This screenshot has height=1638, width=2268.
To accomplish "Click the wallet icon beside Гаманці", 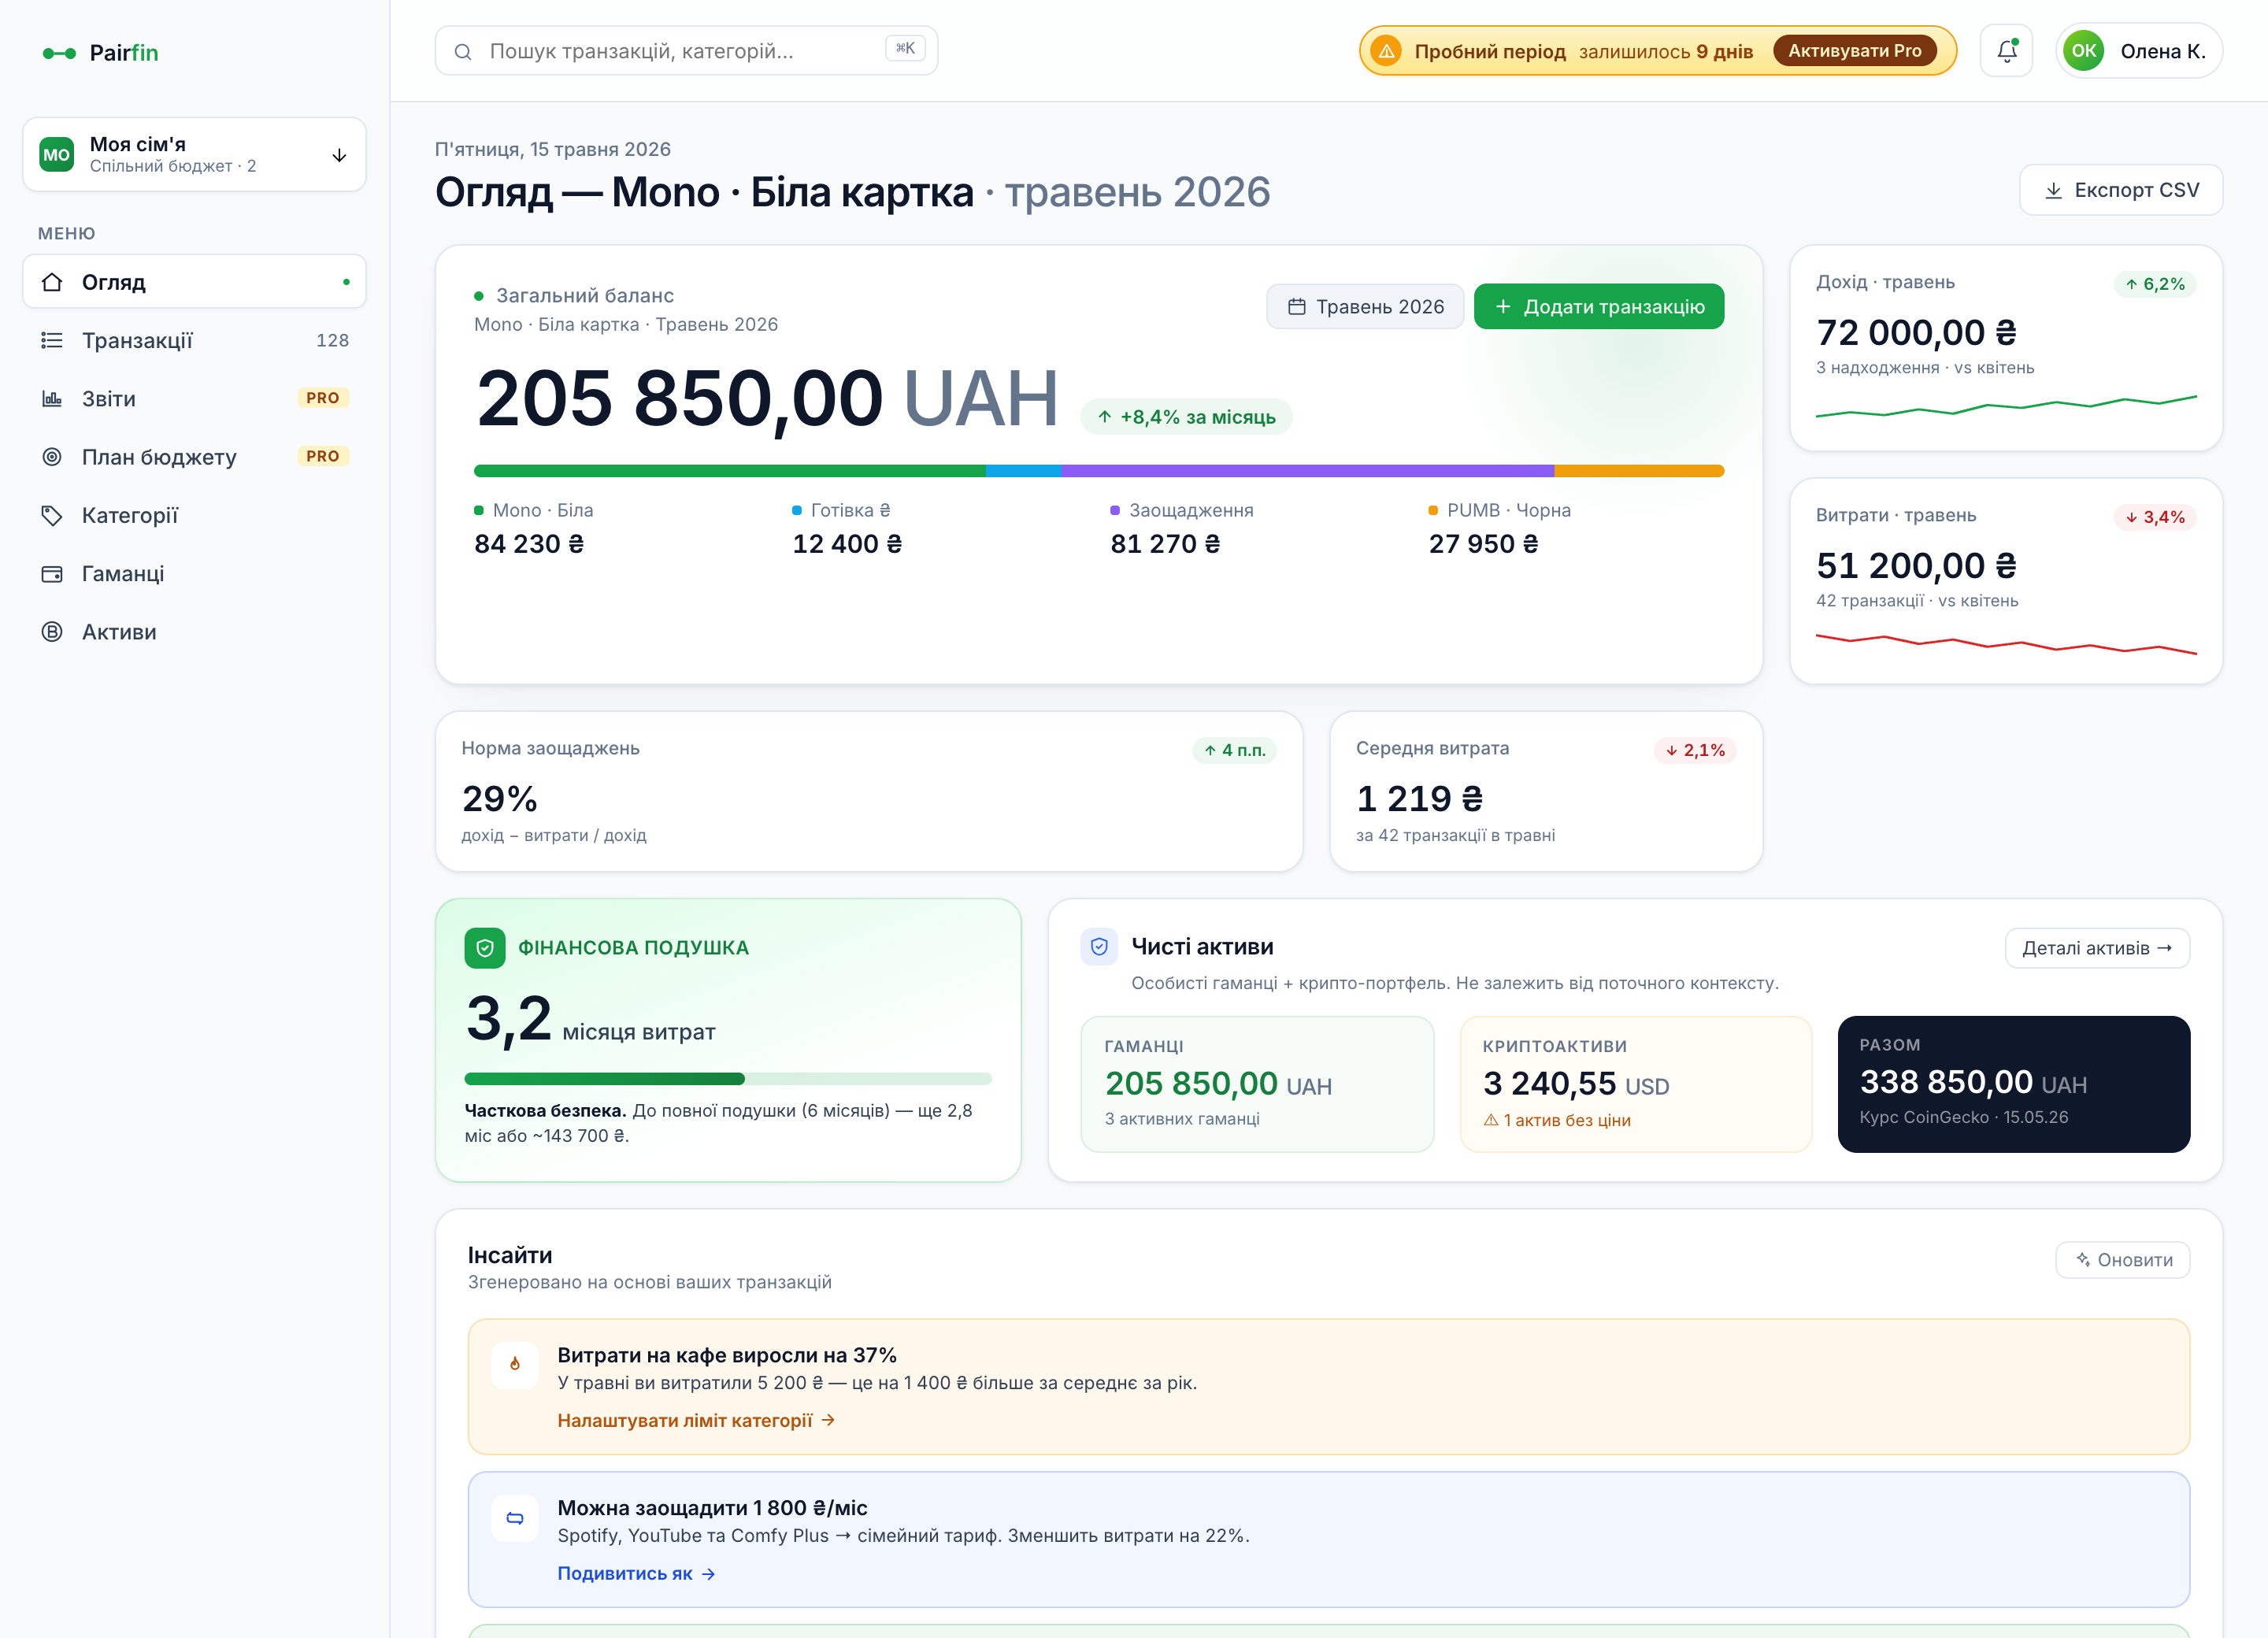I will point(52,574).
